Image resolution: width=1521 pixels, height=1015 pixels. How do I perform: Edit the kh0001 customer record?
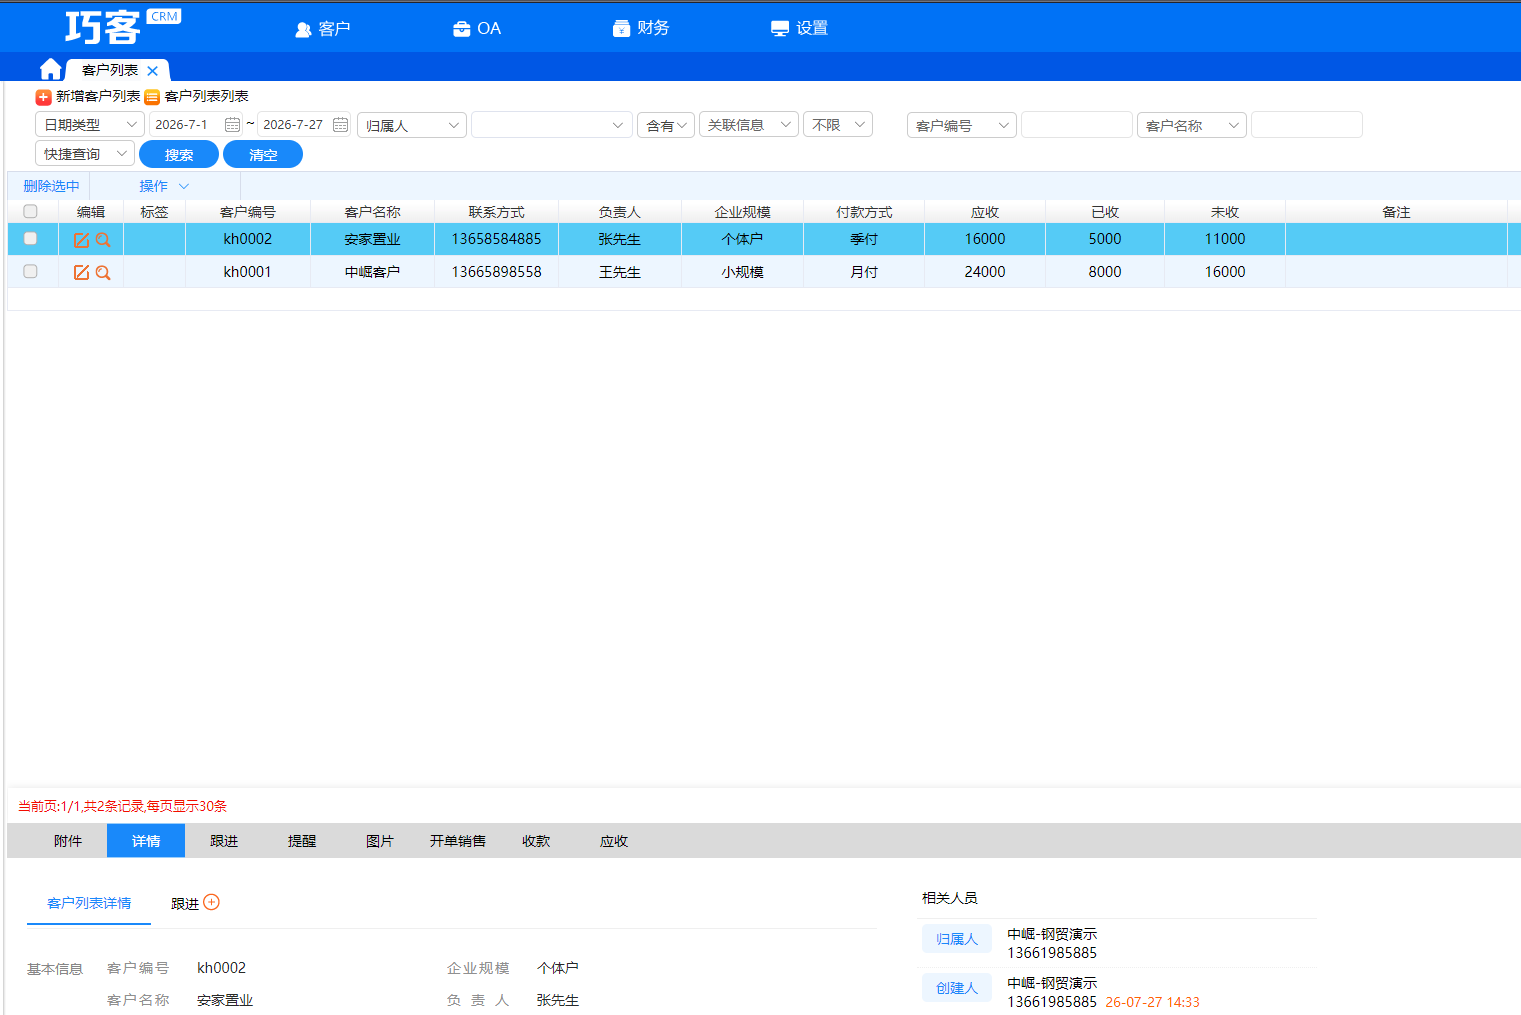pos(81,272)
